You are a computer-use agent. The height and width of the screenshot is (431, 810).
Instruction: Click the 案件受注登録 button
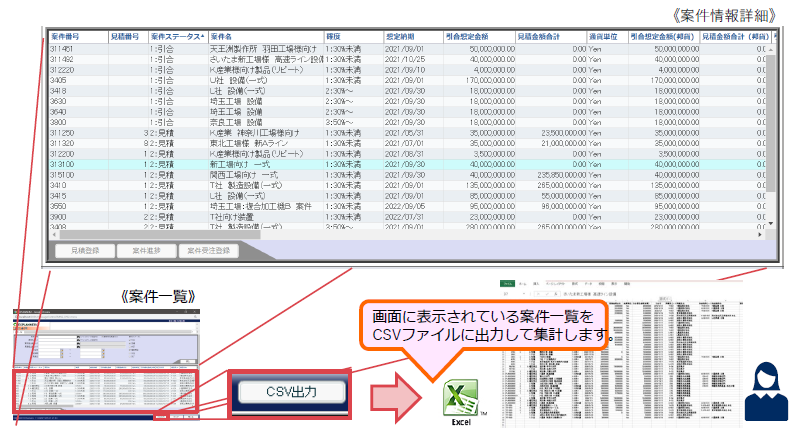[x=208, y=251]
